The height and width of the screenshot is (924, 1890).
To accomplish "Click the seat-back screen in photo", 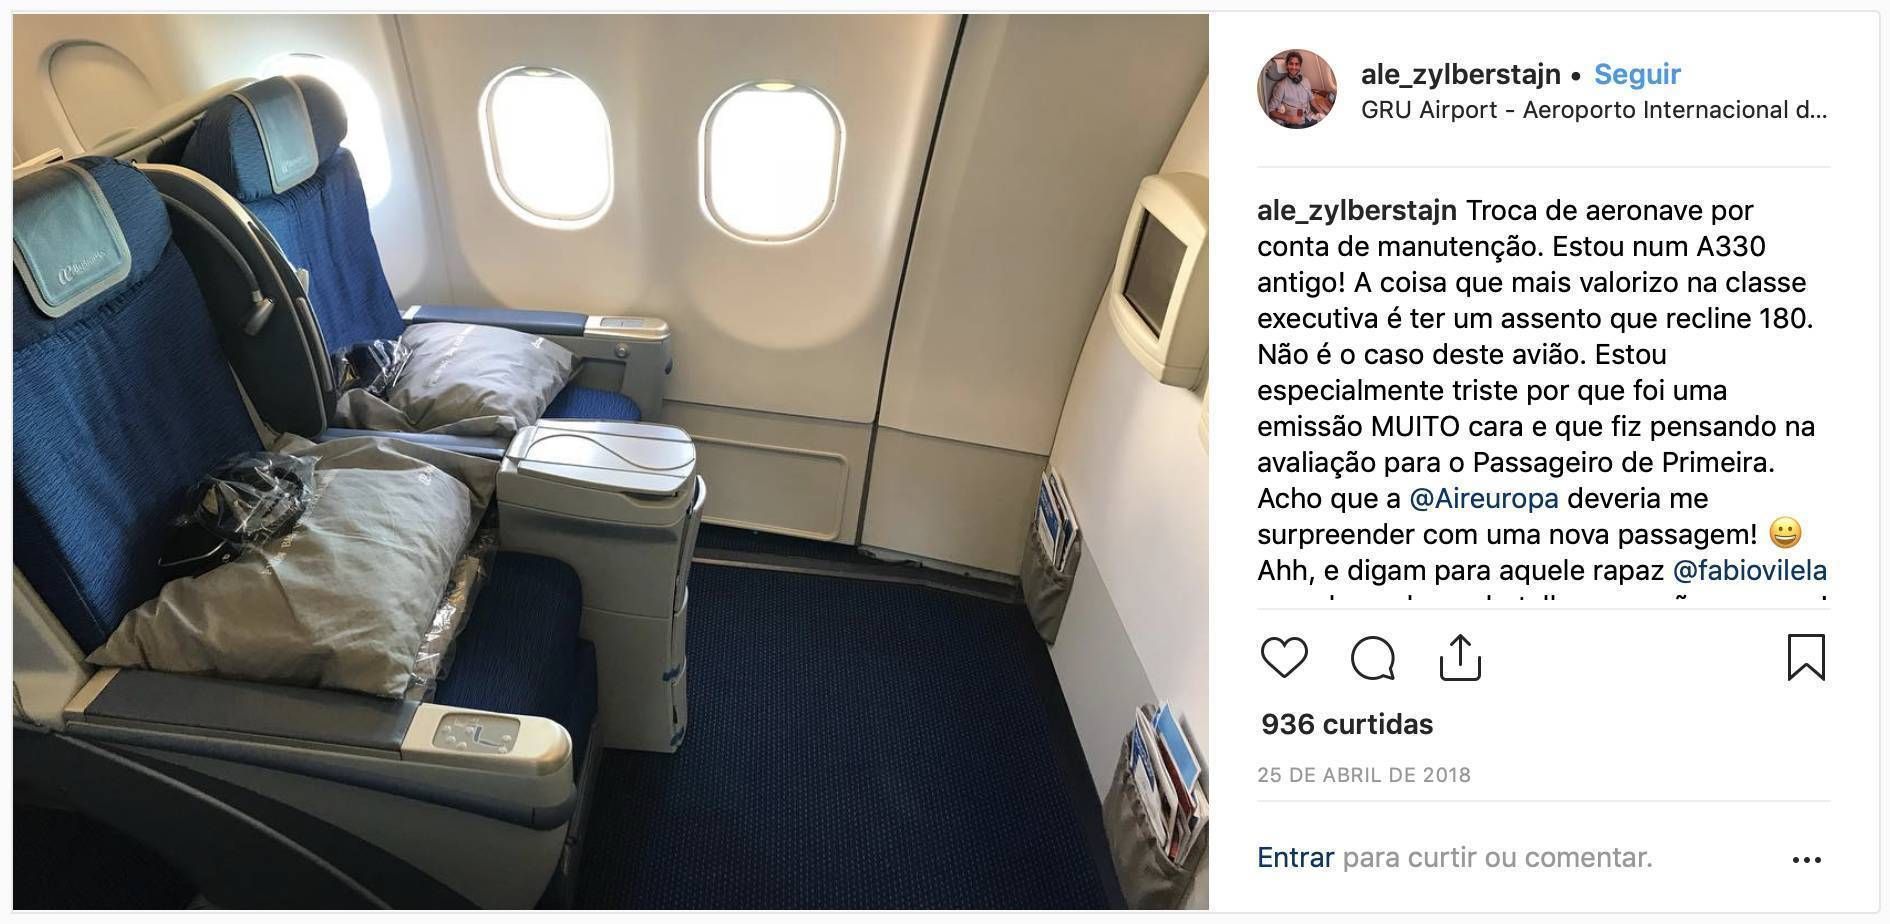I will pos(1152,273).
